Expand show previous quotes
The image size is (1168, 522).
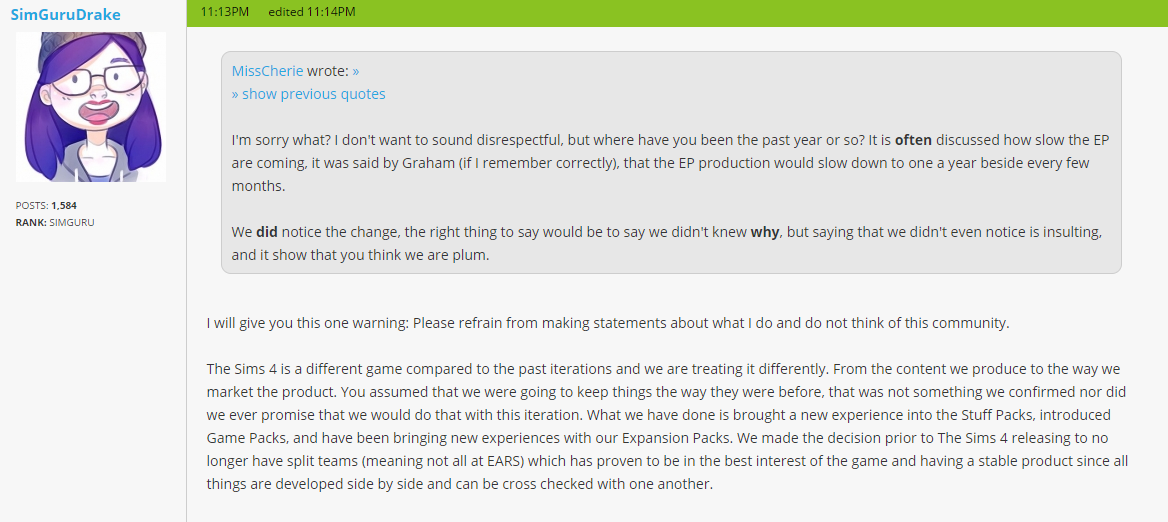(308, 94)
